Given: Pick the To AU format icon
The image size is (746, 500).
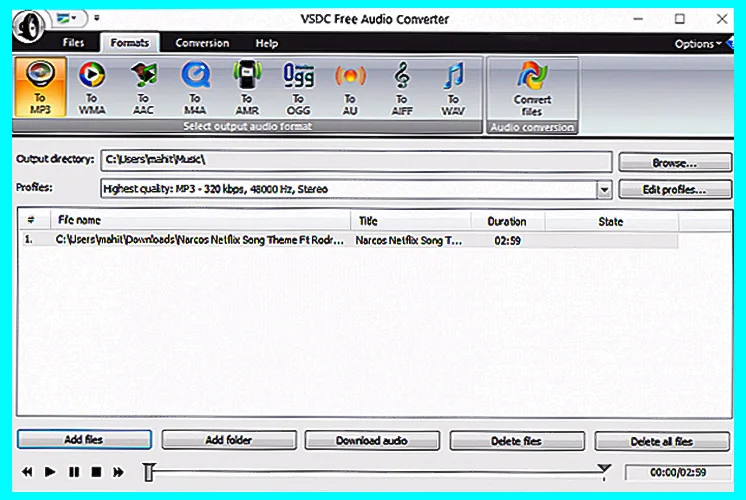Looking at the screenshot, I should pyautogui.click(x=350, y=88).
